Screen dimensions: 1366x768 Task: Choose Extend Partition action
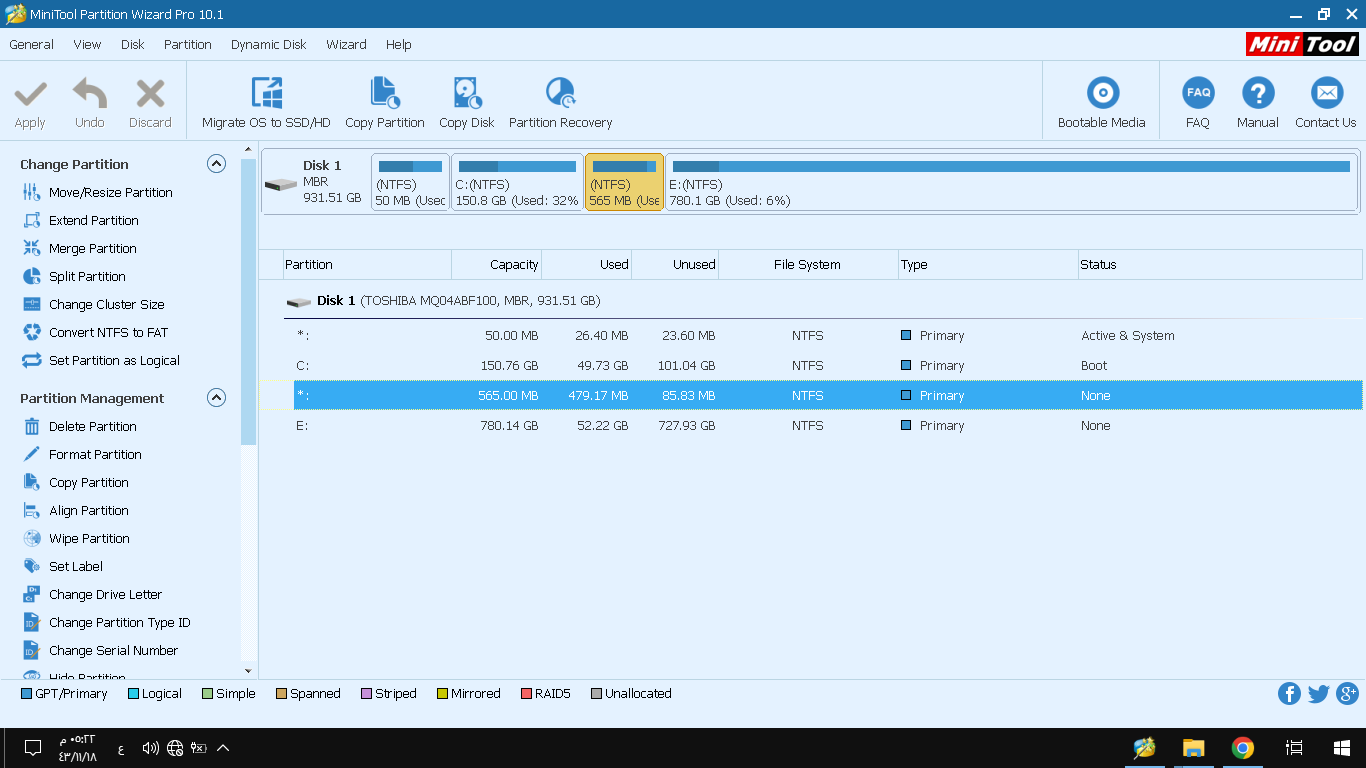[x=94, y=220]
